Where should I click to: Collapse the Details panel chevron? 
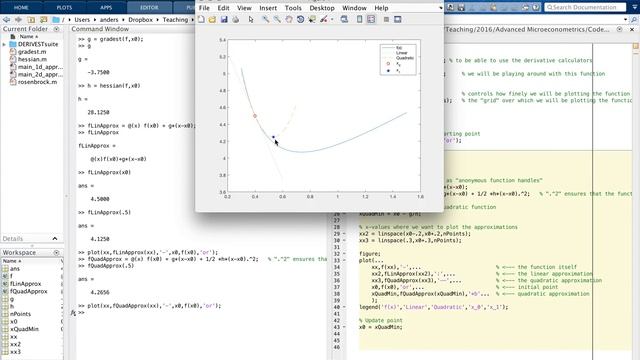(55, 238)
